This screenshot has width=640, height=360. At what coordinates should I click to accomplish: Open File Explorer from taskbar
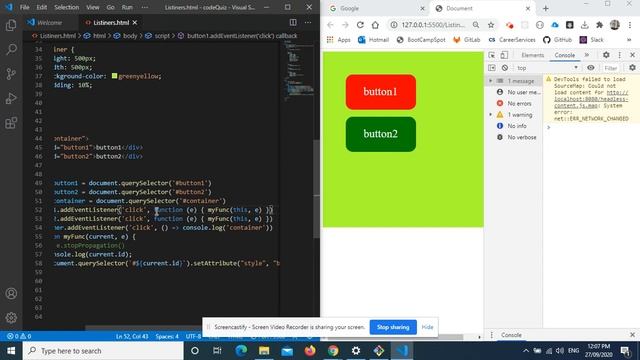point(264,351)
